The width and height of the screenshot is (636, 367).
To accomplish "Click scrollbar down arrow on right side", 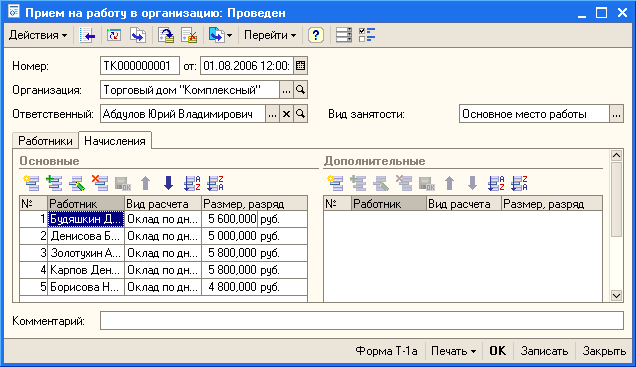I will coord(617,295).
